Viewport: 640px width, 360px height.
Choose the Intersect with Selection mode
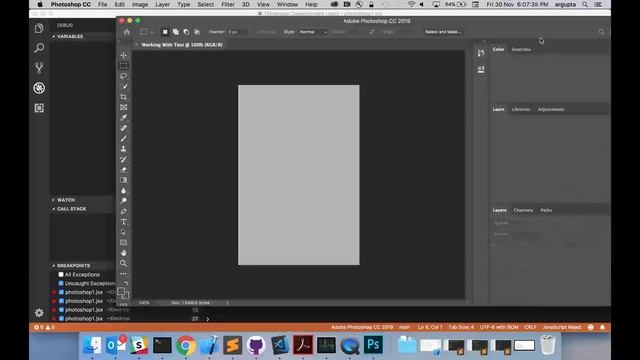[197, 32]
